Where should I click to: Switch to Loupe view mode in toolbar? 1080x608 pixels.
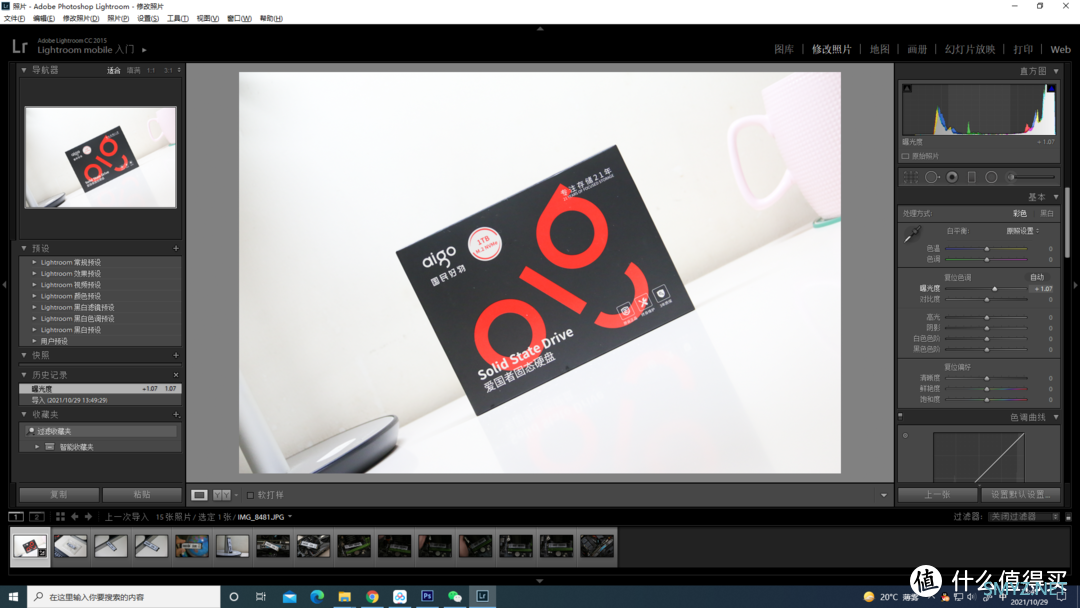pos(199,495)
